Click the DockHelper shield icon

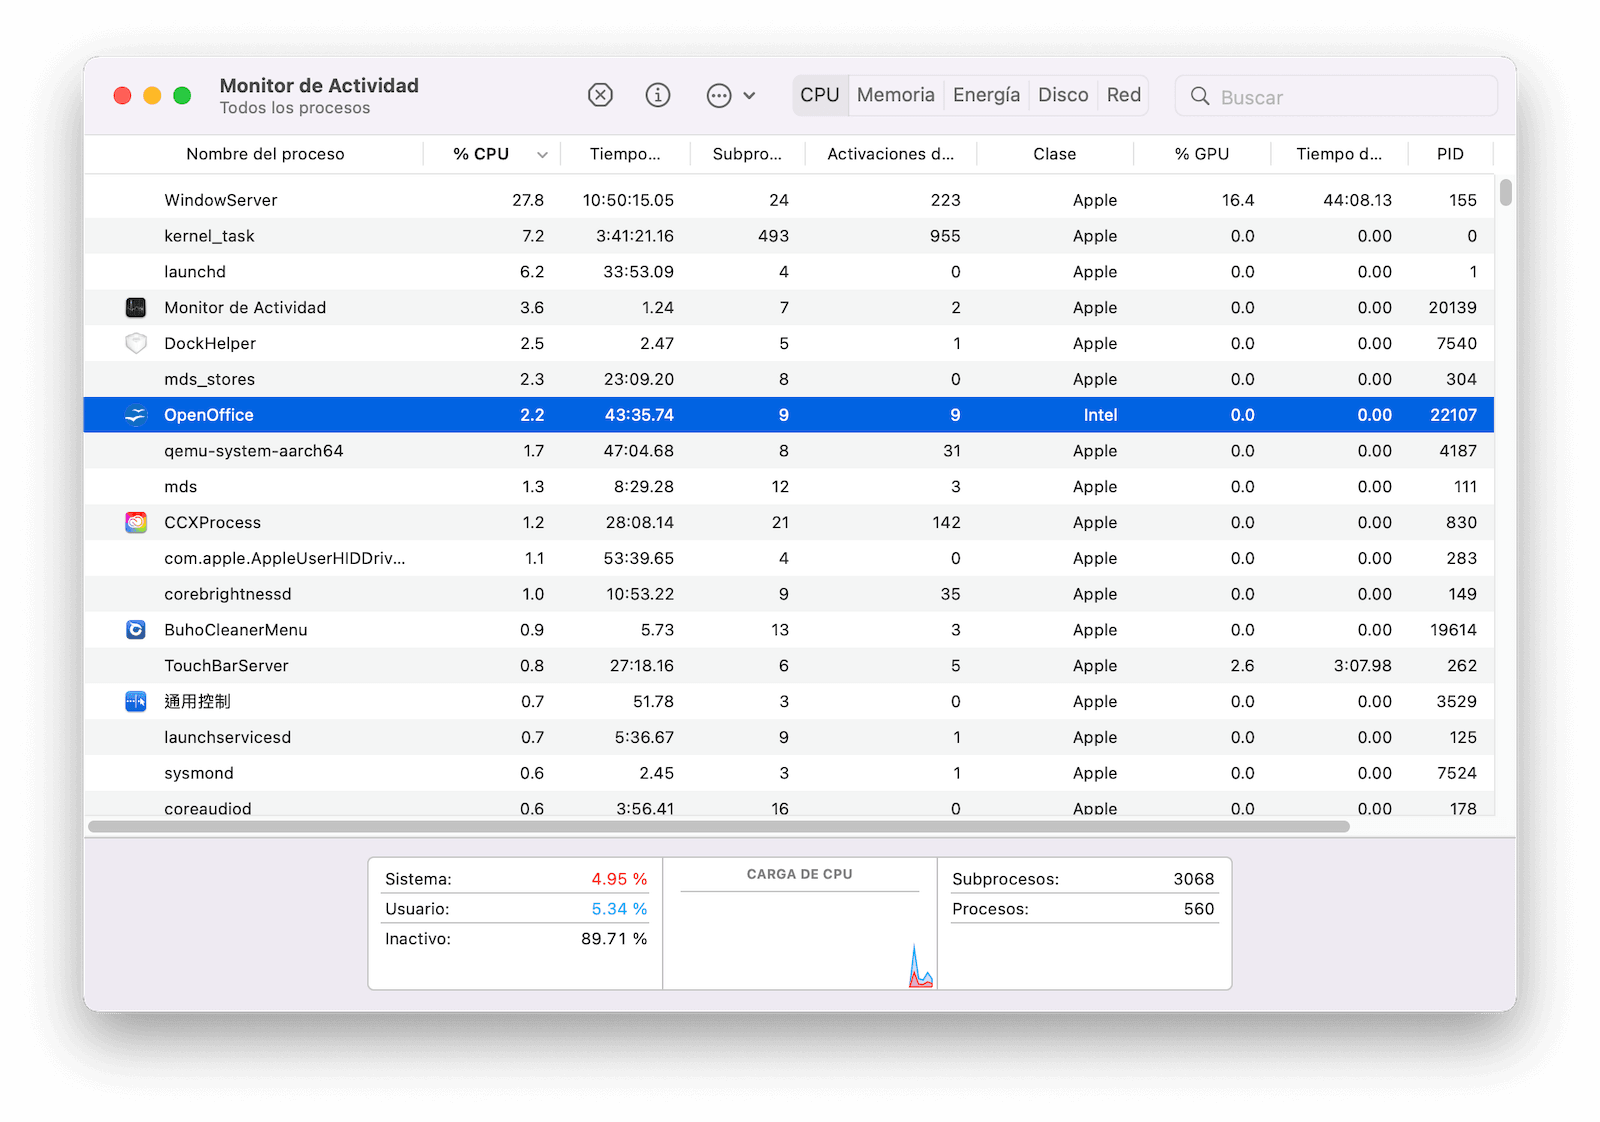click(x=136, y=343)
